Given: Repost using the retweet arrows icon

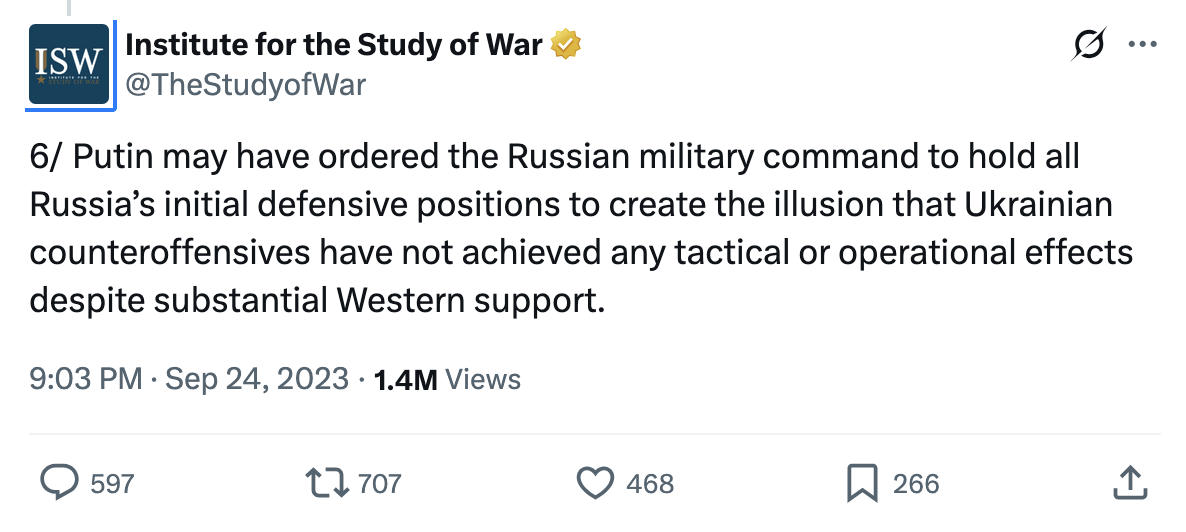Looking at the screenshot, I should coord(327,483).
